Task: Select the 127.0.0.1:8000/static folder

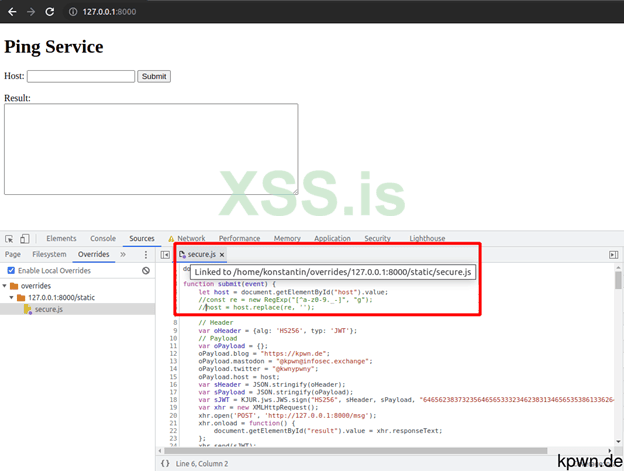Action: 61,297
